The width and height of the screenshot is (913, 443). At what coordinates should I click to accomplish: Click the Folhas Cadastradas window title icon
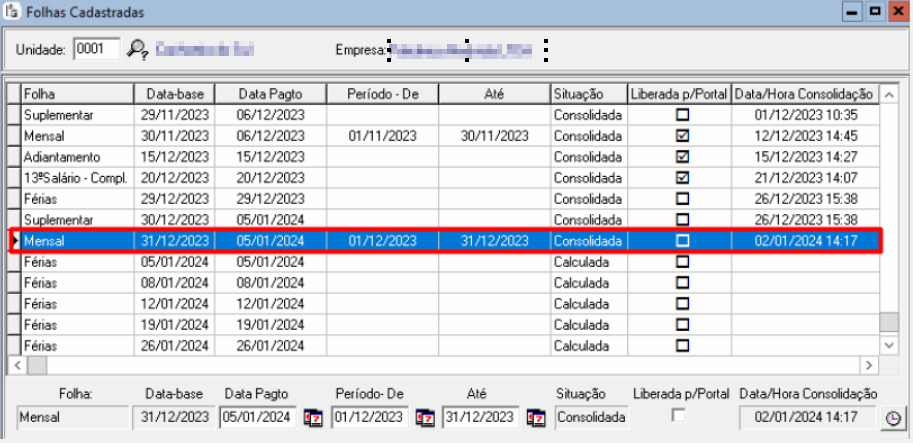(x=12, y=12)
